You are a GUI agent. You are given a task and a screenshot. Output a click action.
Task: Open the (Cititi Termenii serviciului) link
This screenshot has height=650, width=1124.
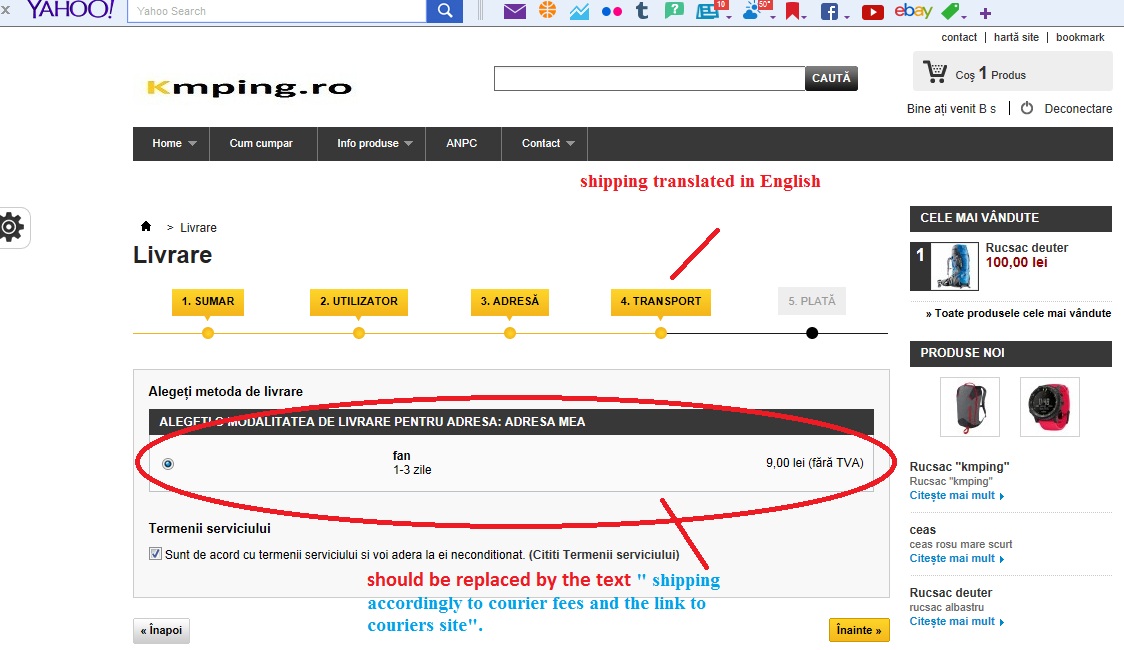pyautogui.click(x=604, y=555)
